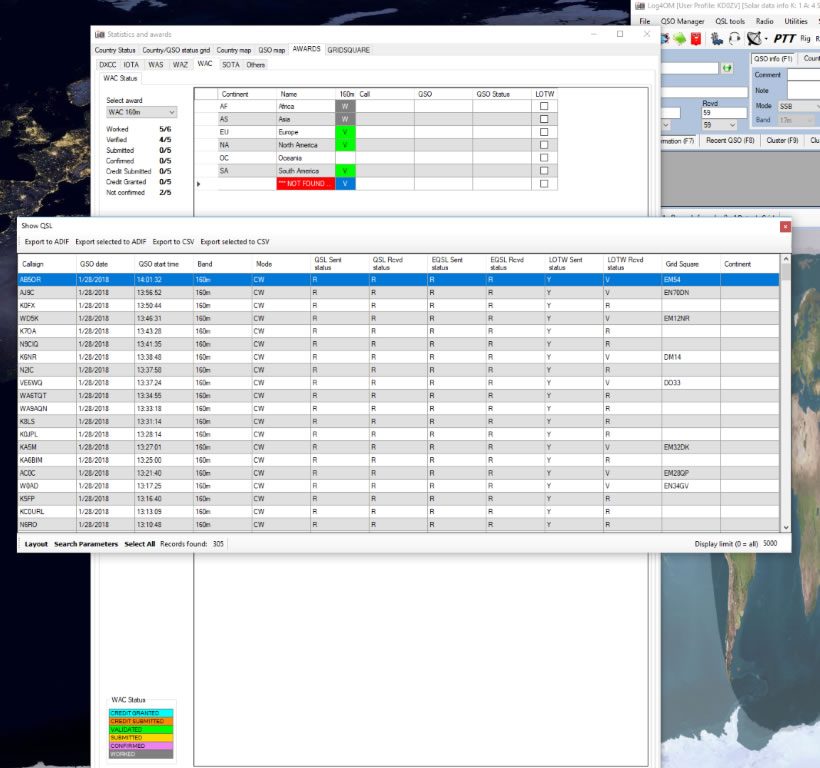This screenshot has width=820, height=768.
Task: Click the CREDIT SUBMITTED orange legend swatch
Action: coord(141,721)
